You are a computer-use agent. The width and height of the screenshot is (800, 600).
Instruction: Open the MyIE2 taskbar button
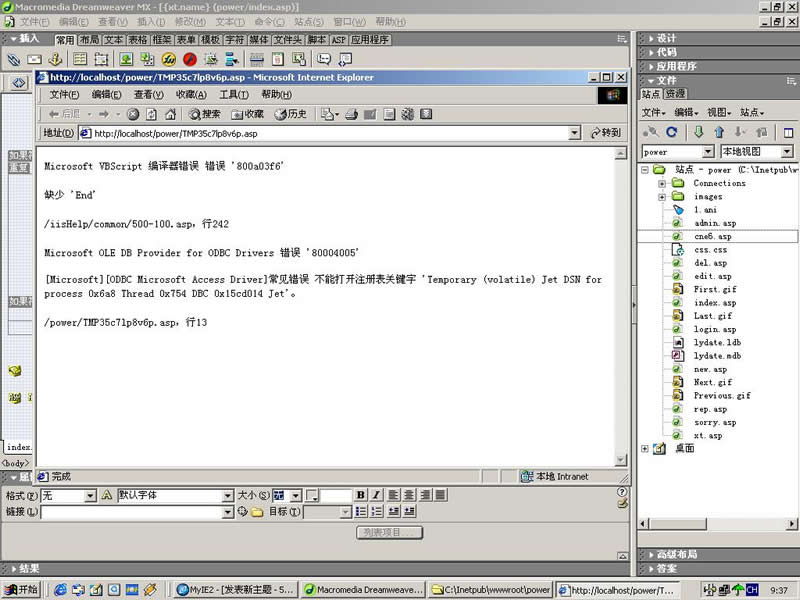pyautogui.click(x=236, y=590)
